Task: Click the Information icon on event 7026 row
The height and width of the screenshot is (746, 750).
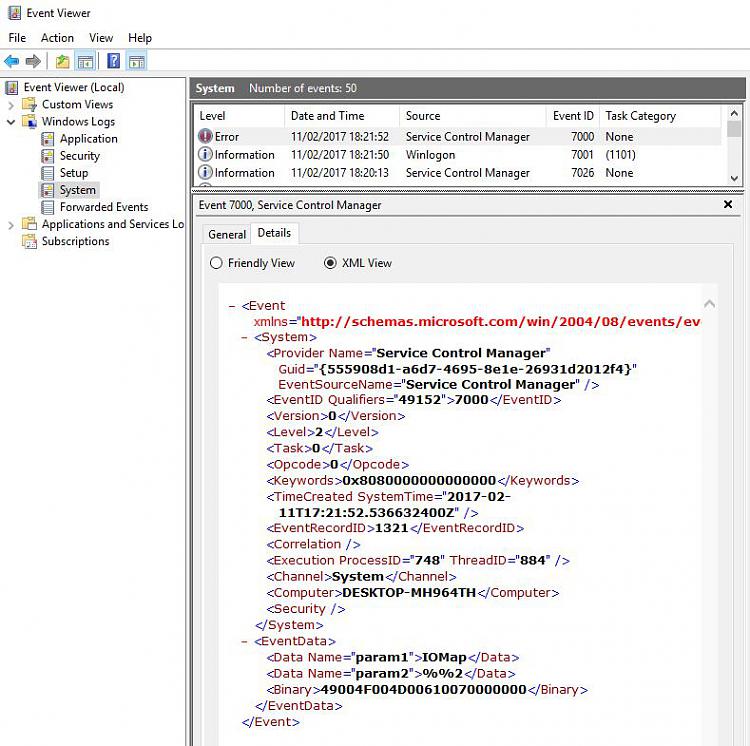Action: [x=205, y=172]
